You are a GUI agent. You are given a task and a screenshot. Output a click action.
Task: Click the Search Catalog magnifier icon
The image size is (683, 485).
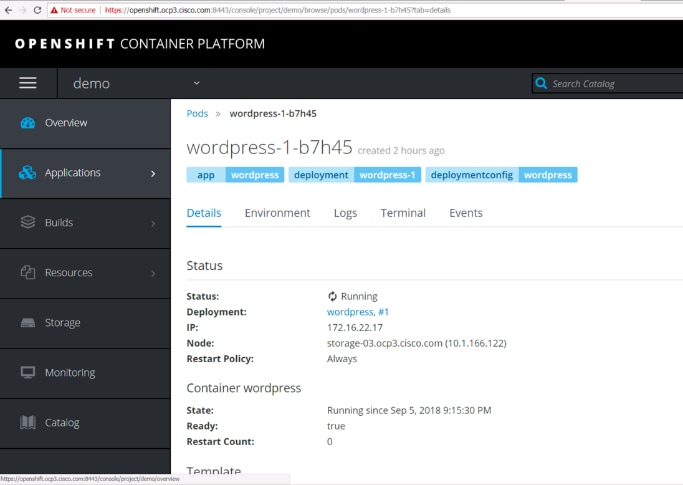click(541, 83)
